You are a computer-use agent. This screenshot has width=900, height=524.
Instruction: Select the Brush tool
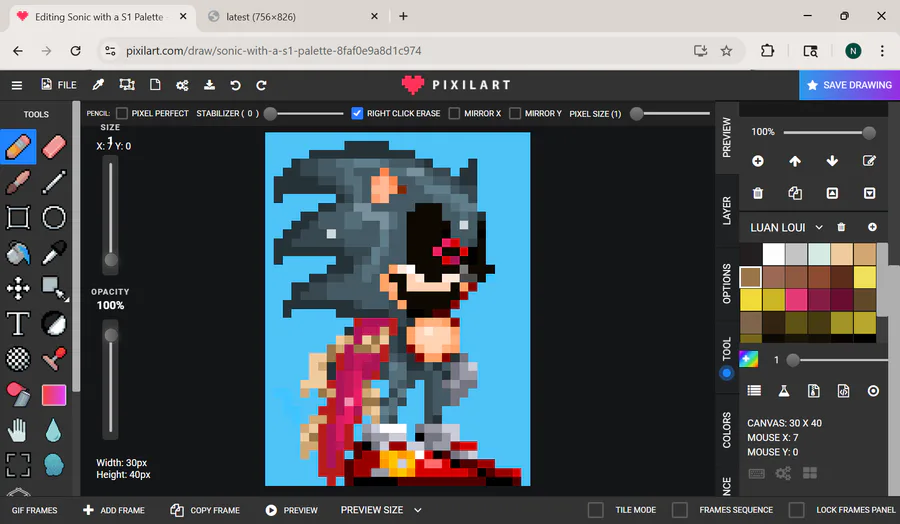(x=18, y=183)
